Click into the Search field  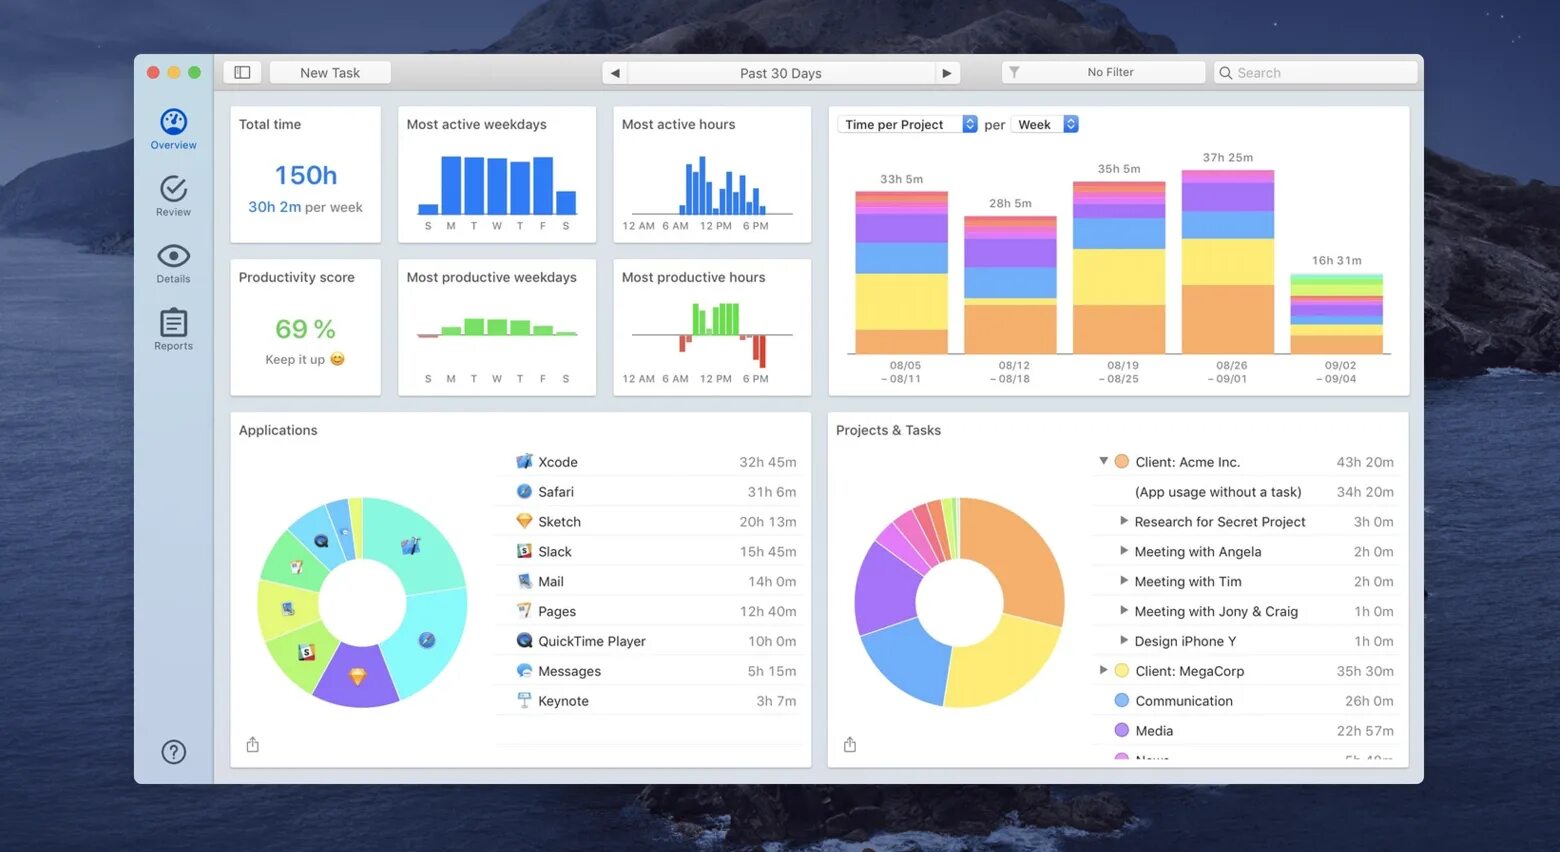point(1316,73)
